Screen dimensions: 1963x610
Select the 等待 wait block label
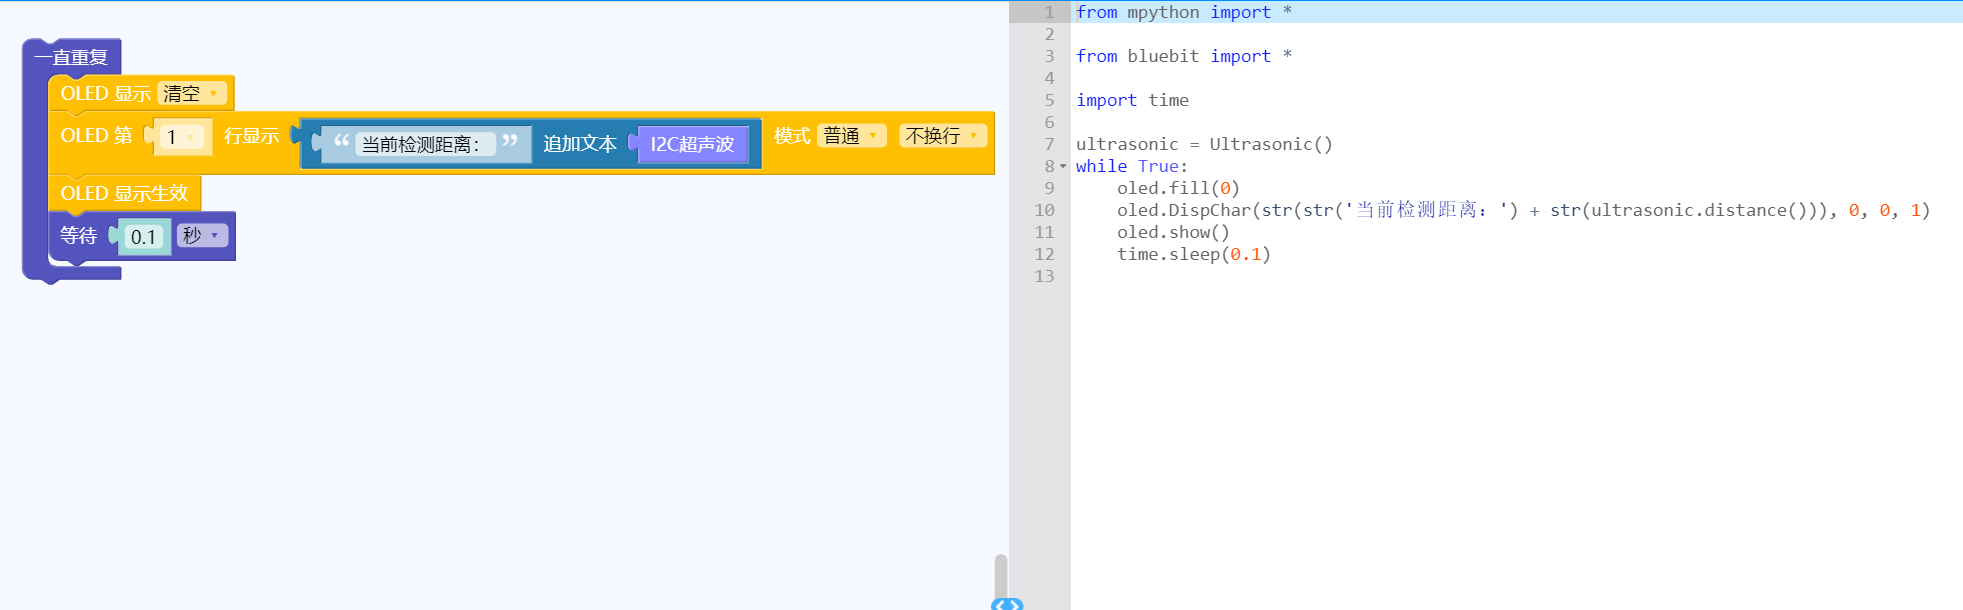pyautogui.click(x=78, y=236)
